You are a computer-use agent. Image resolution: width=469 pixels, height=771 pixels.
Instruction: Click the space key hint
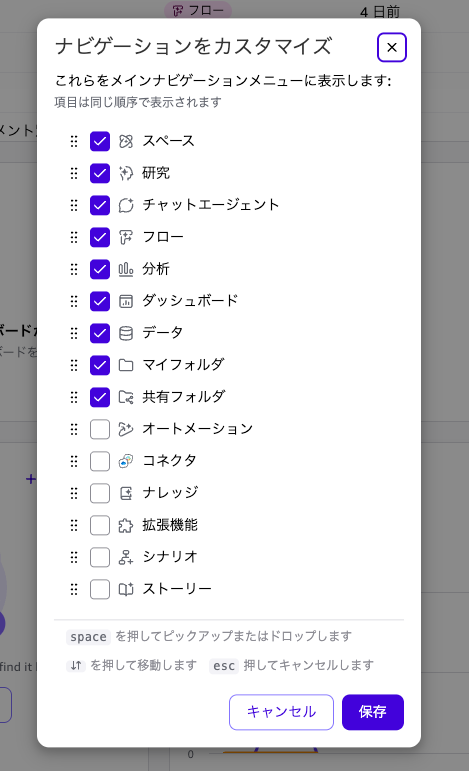point(88,637)
